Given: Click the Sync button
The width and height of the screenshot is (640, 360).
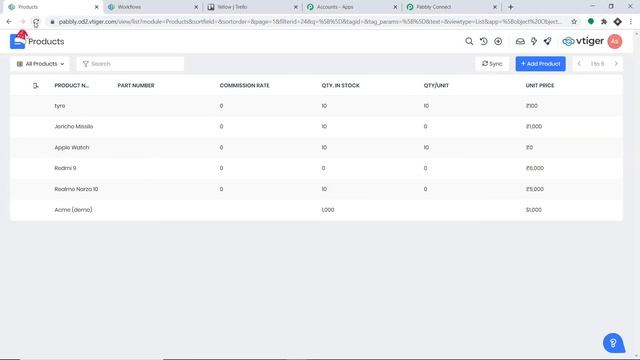Looking at the screenshot, I should (x=492, y=64).
